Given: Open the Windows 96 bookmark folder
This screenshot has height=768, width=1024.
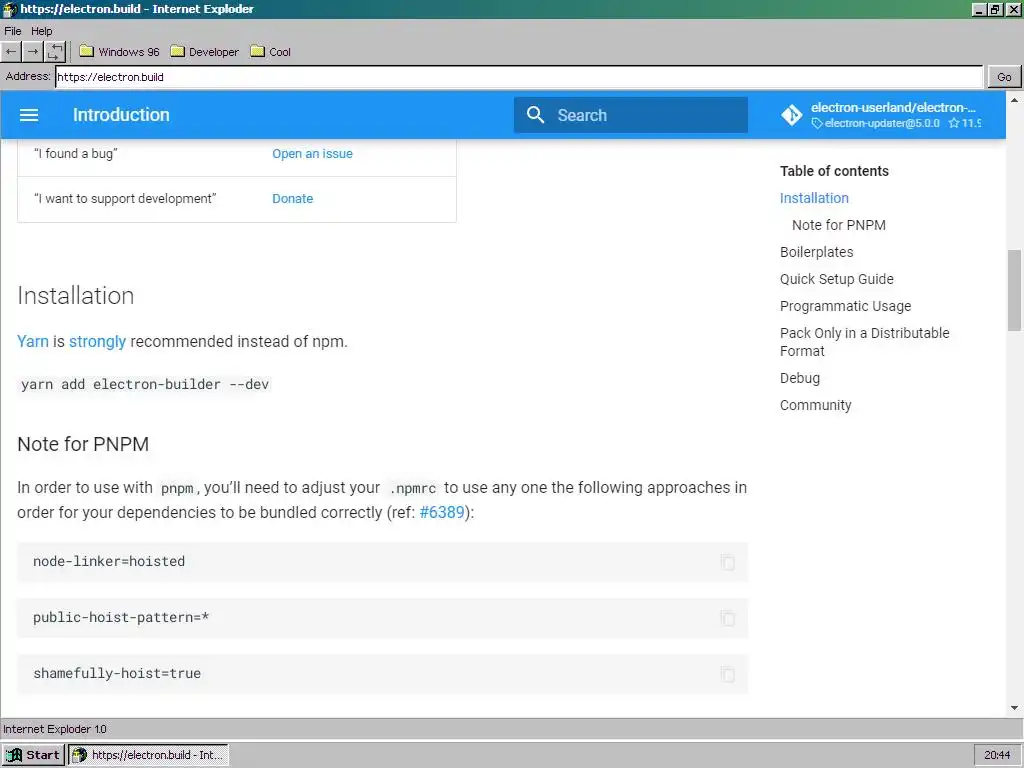Looking at the screenshot, I should (x=119, y=52).
